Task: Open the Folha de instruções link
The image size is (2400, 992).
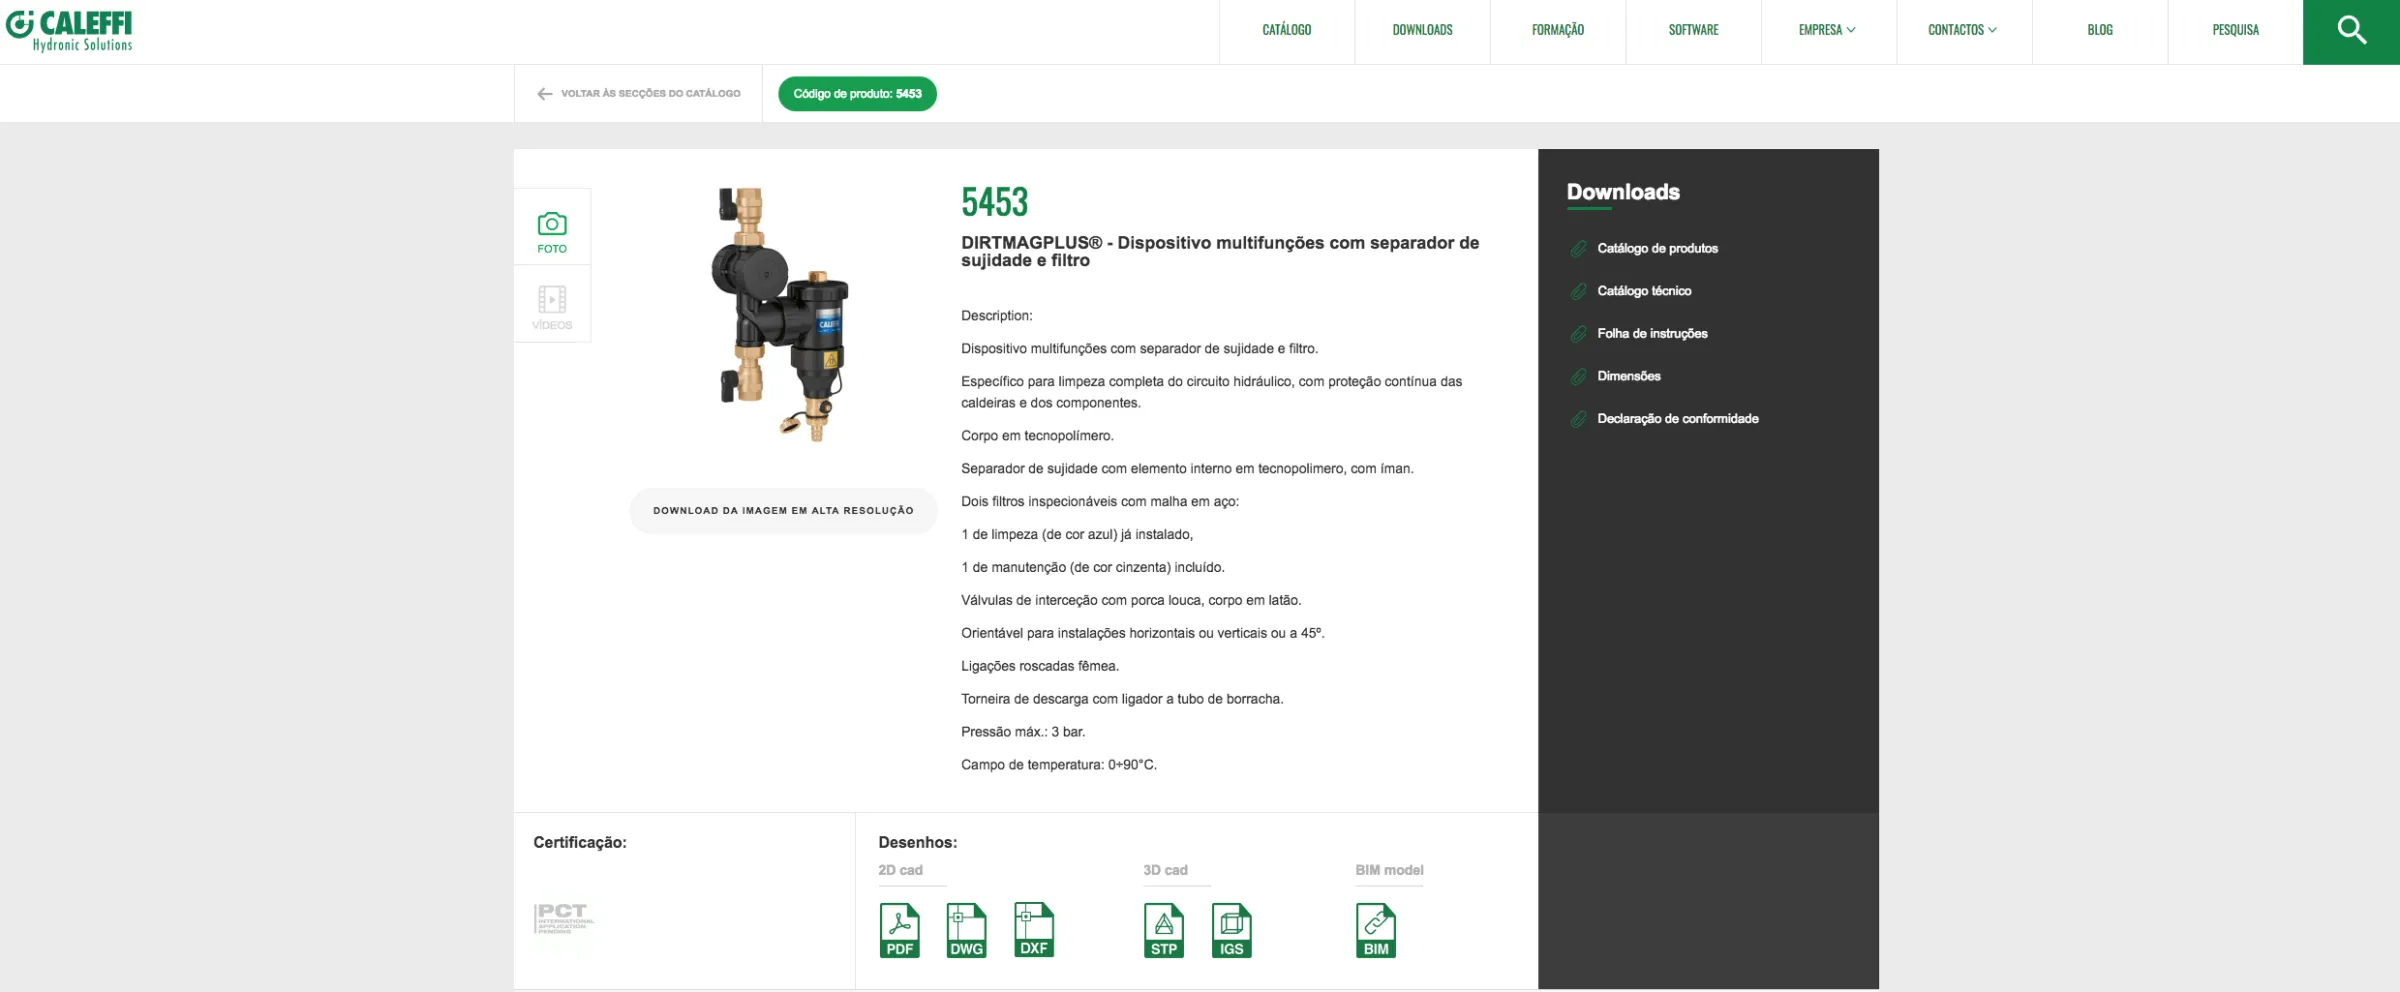Action: (x=1652, y=334)
